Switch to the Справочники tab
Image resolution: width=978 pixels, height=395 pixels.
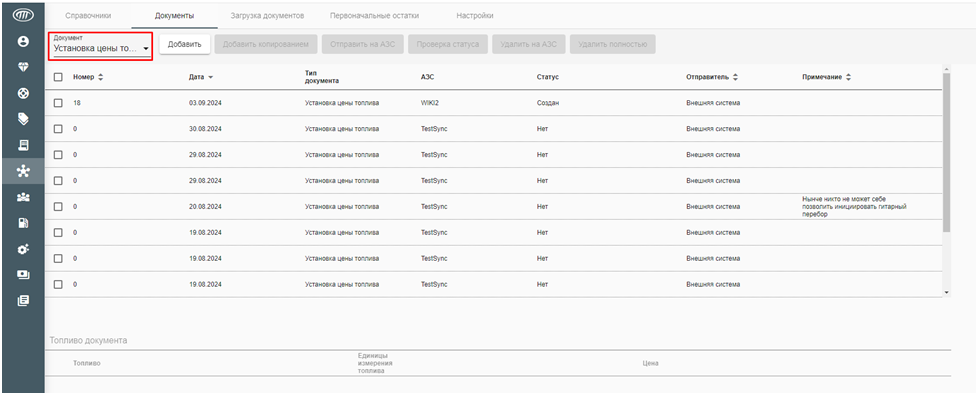coord(88,16)
